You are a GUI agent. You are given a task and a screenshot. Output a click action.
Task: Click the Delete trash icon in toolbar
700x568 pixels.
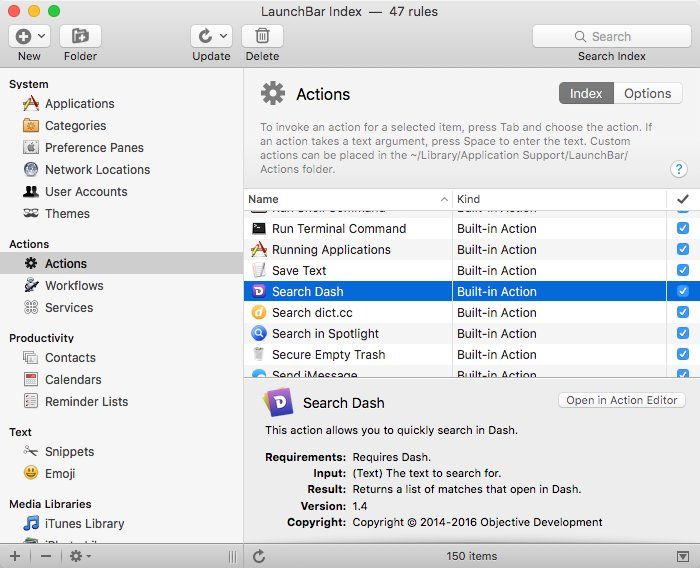click(262, 36)
